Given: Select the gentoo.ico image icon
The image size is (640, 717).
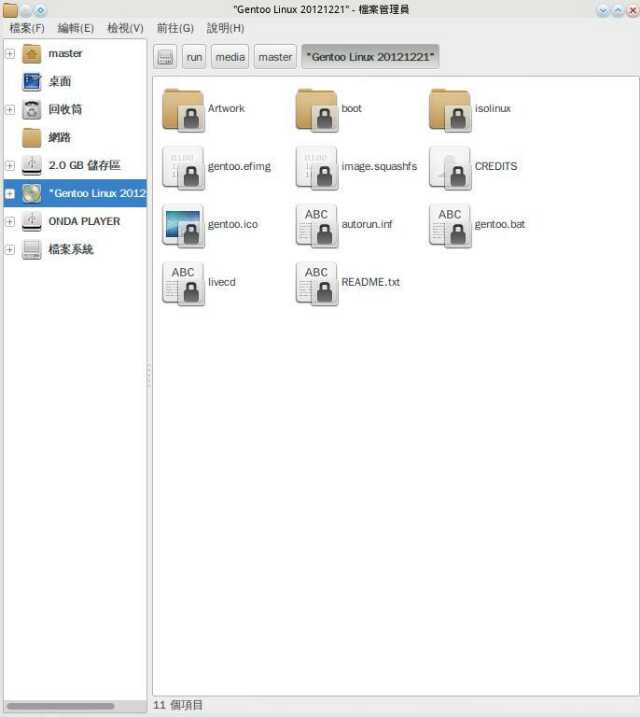Looking at the screenshot, I should 183,226.
